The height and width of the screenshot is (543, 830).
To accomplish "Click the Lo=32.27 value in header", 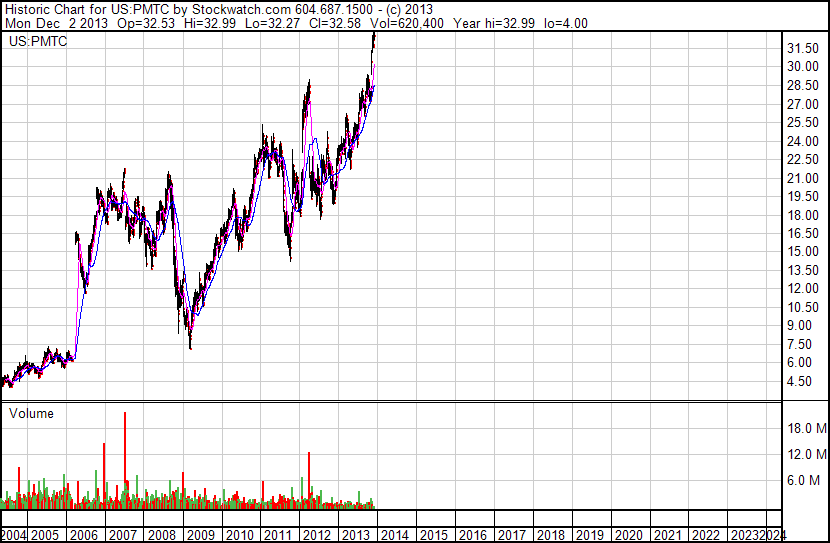I will [x=272, y=23].
